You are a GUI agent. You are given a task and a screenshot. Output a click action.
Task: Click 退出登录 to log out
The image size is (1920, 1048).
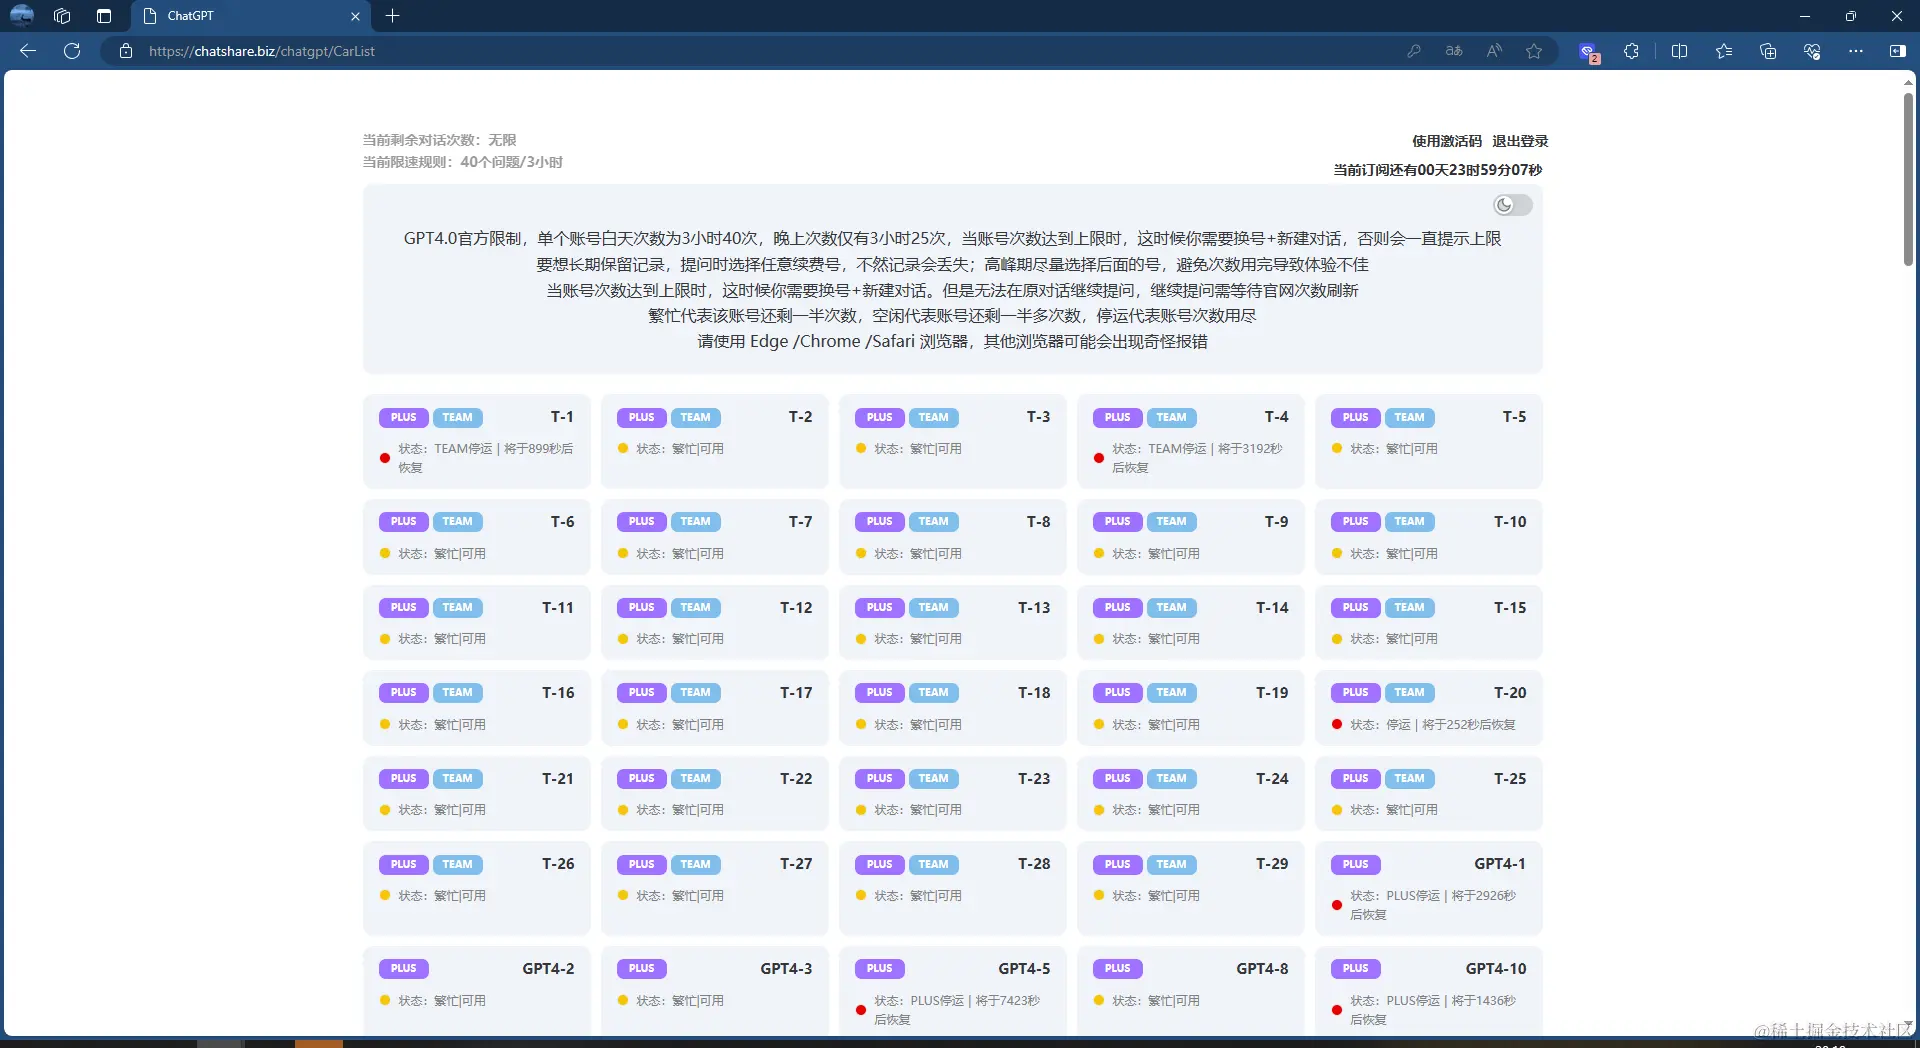(1520, 141)
